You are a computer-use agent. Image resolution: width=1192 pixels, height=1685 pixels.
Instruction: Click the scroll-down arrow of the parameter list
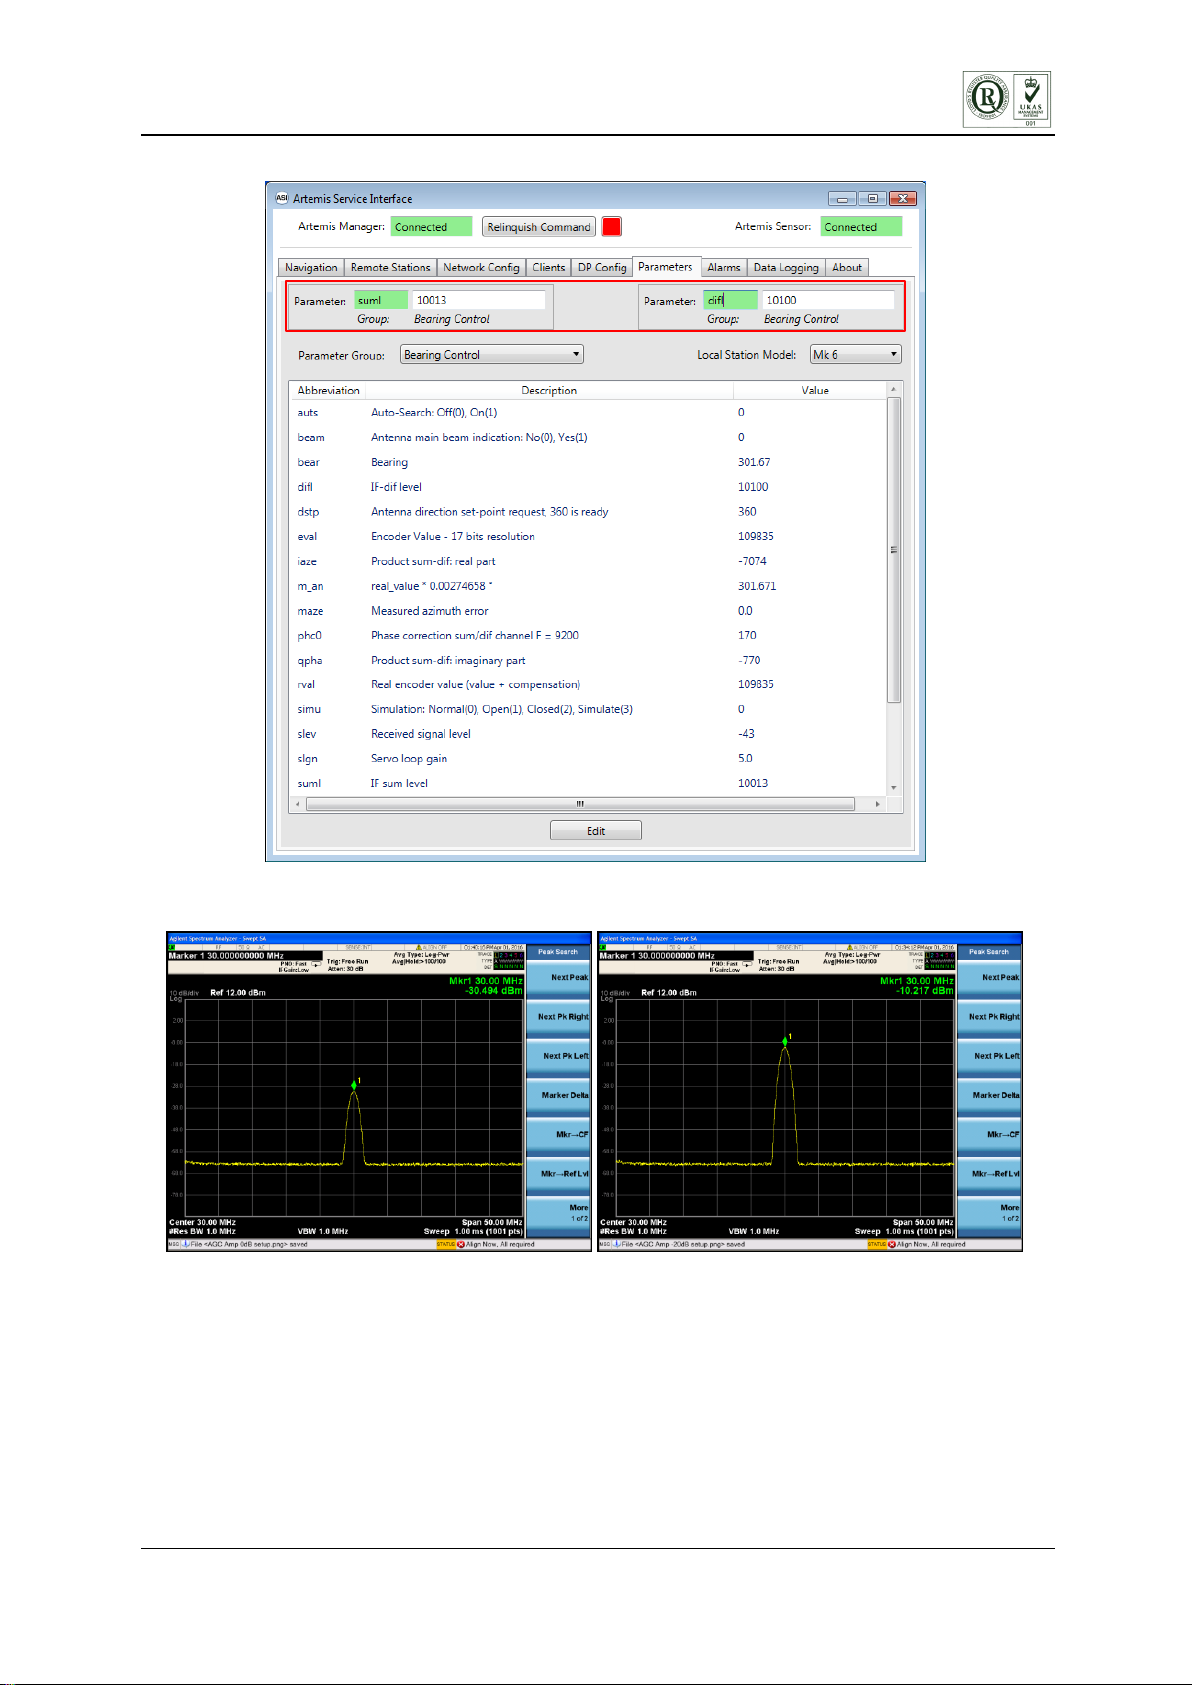[895, 788]
